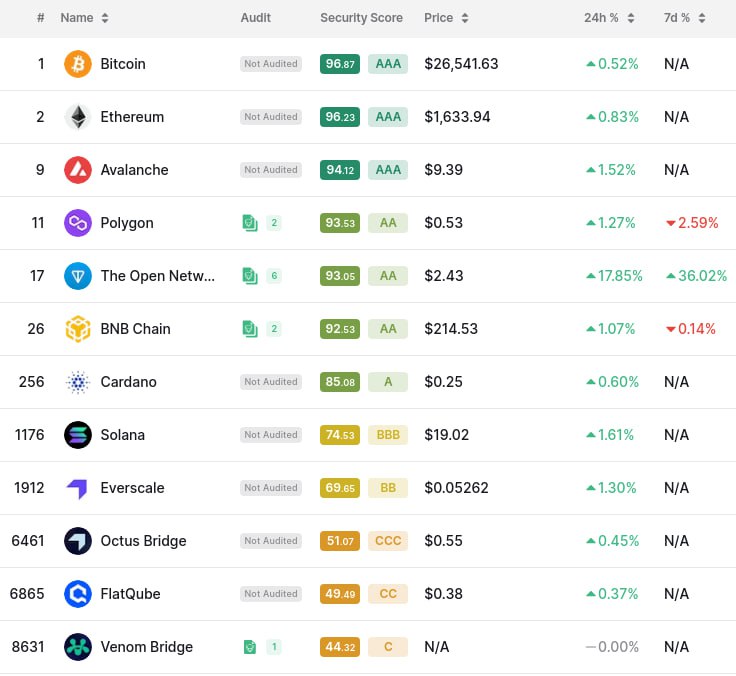
Task: Click the Bitcoin logo icon
Action: pos(77,64)
